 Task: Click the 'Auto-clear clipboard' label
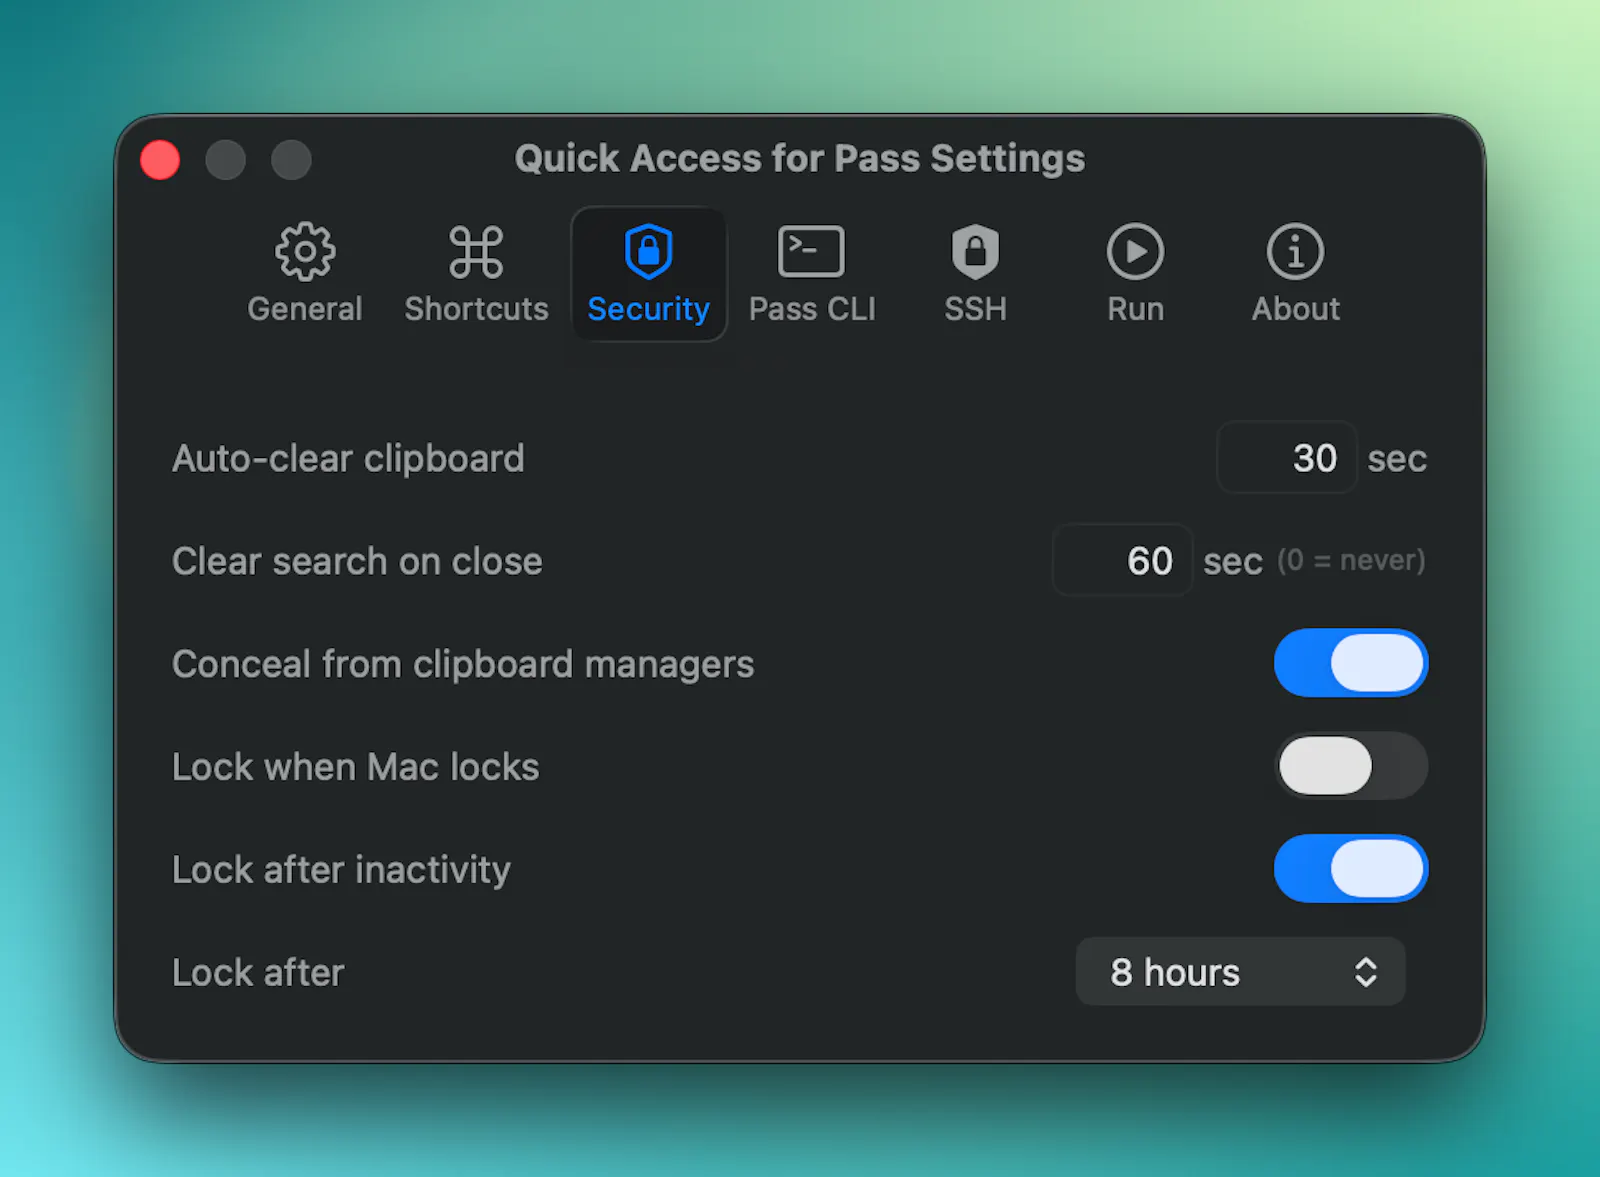348,459
